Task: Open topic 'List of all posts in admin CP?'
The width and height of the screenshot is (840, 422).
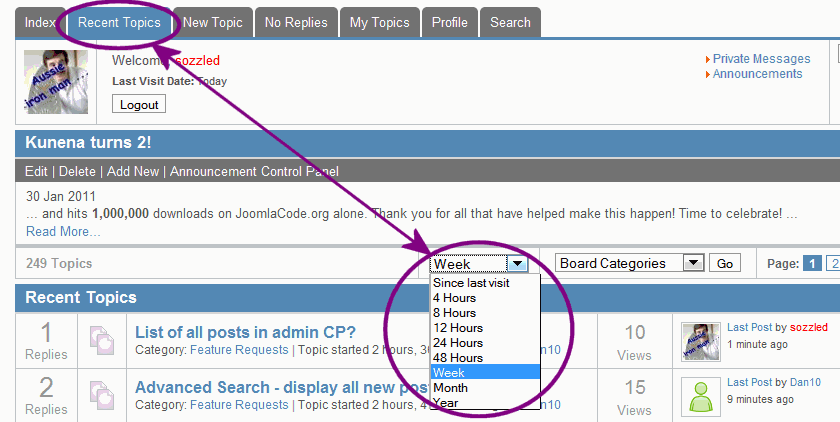Action: pos(245,332)
